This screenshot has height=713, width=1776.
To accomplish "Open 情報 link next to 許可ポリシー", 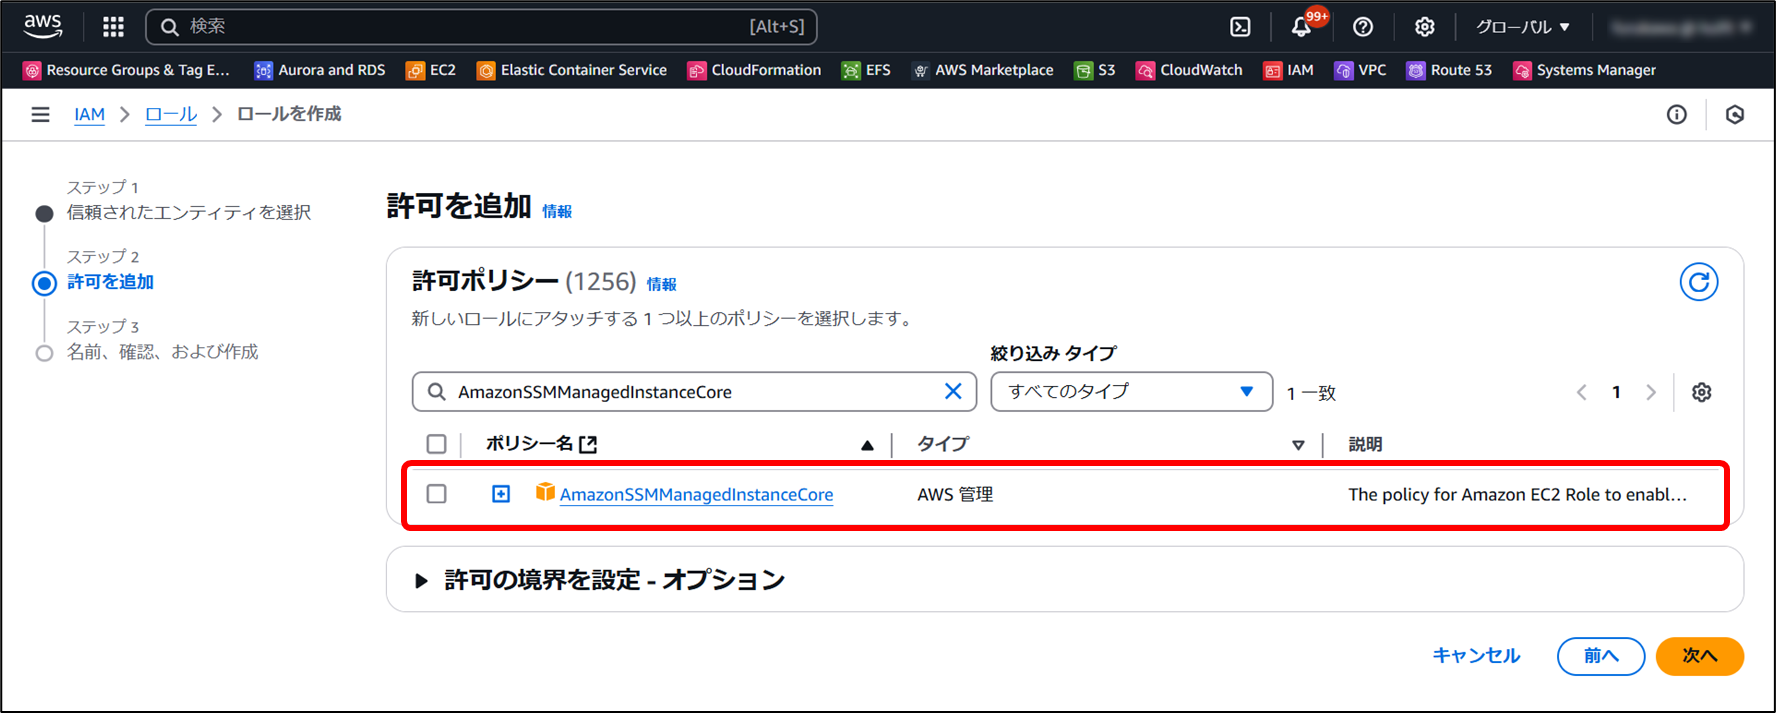I will 661,284.
